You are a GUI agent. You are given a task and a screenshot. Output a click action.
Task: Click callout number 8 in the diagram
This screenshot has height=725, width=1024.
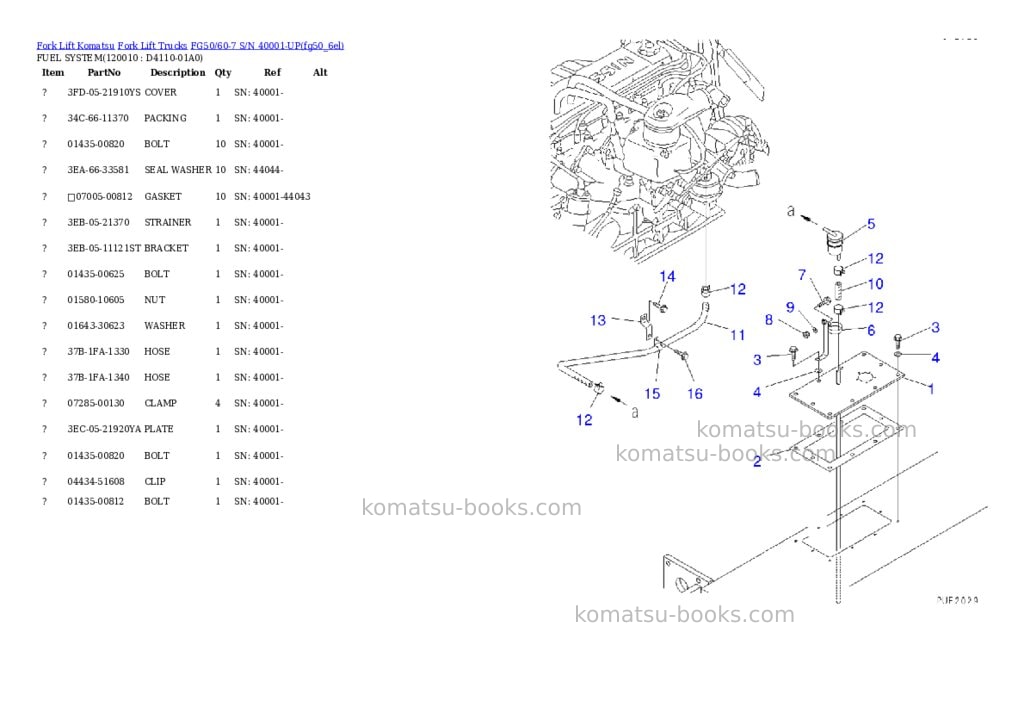tap(769, 319)
